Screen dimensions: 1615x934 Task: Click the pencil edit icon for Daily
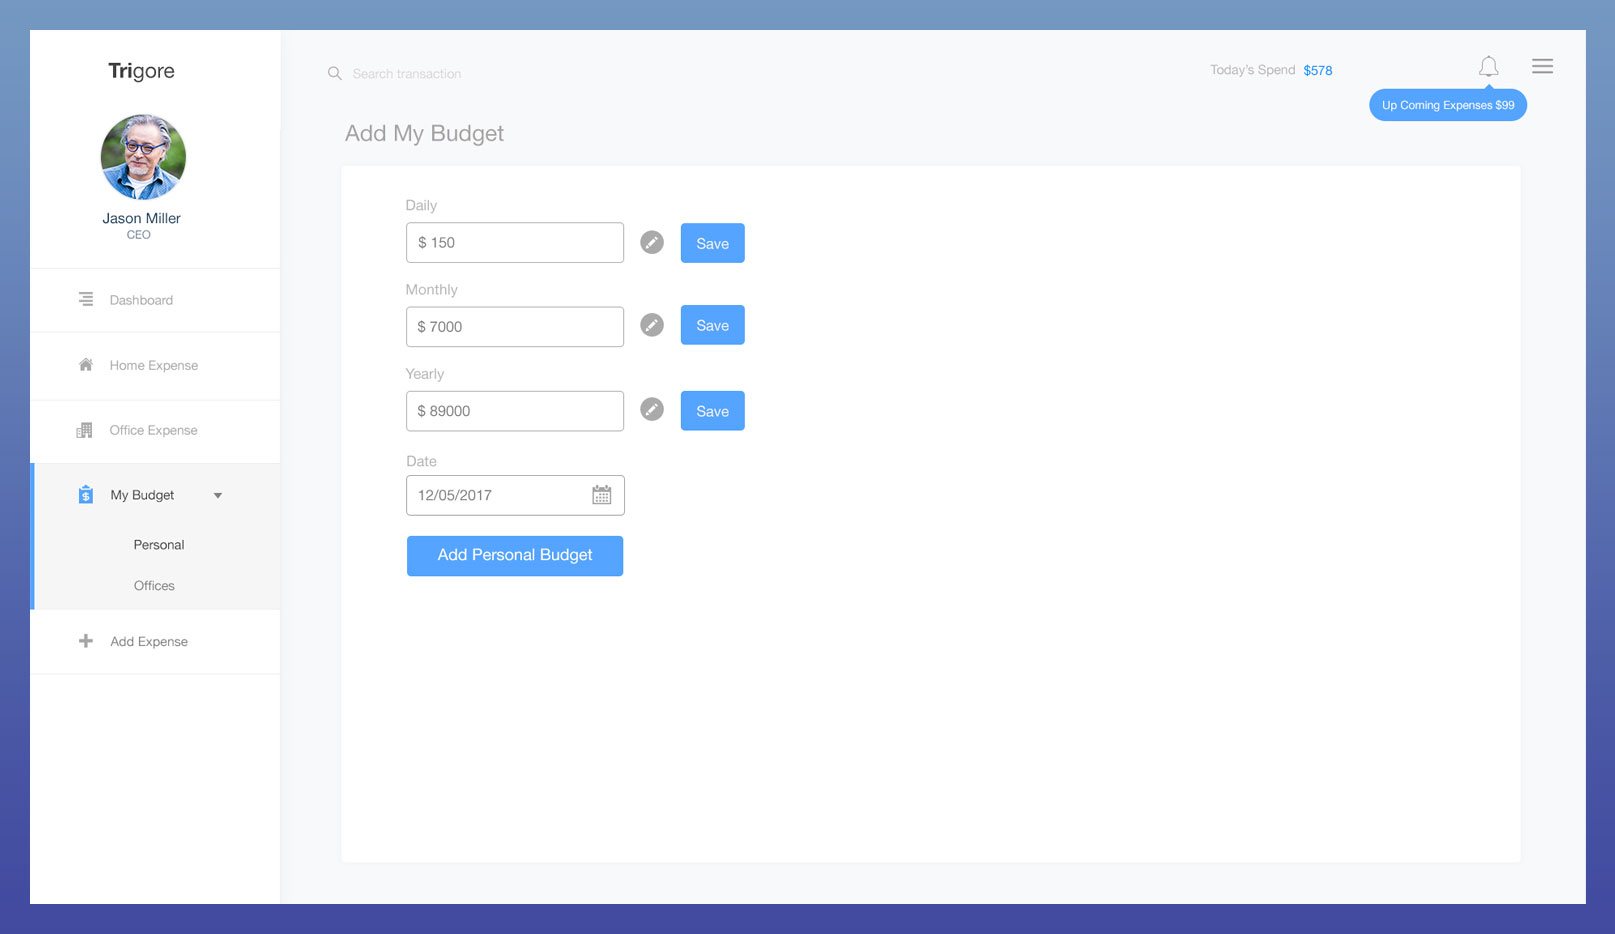(652, 243)
